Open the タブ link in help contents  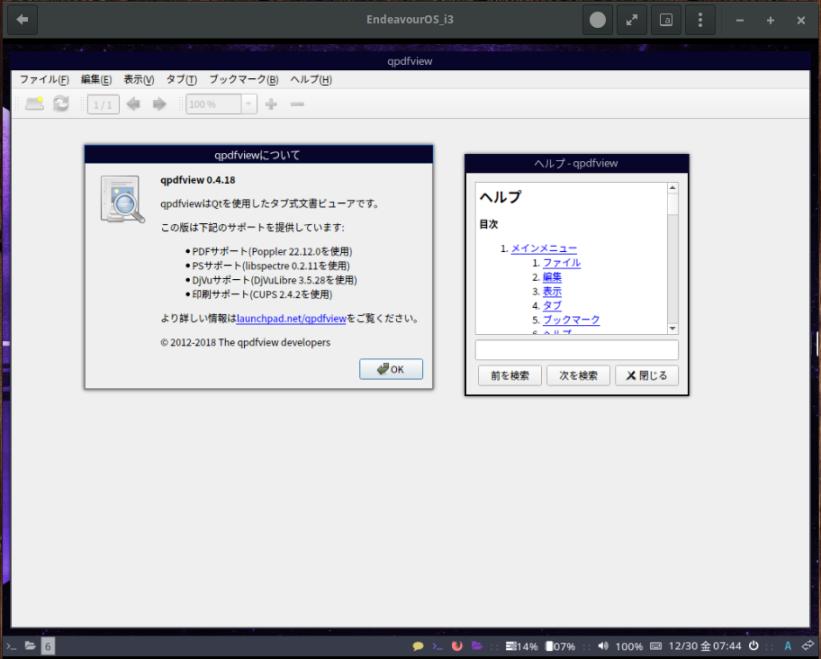[552, 306]
